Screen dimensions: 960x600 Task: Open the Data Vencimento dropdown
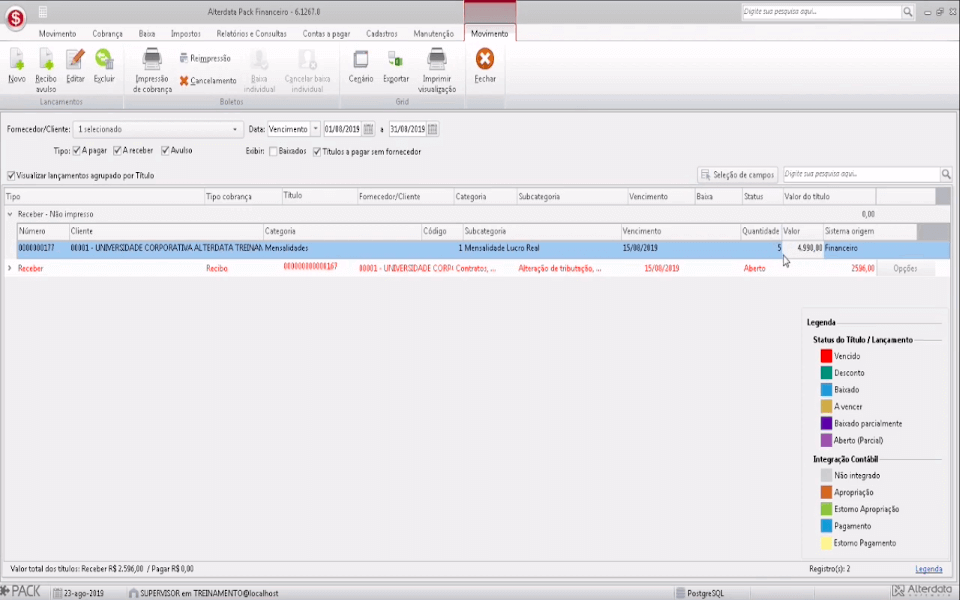(315, 129)
